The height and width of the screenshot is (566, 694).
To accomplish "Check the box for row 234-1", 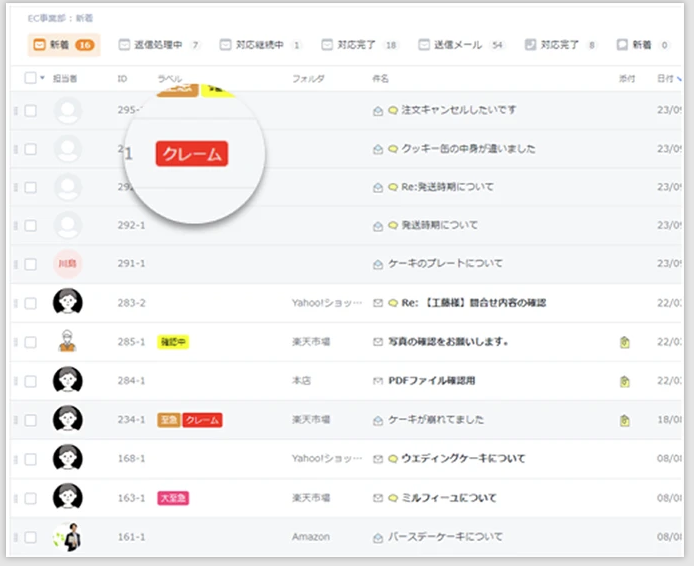I will click(x=30, y=420).
